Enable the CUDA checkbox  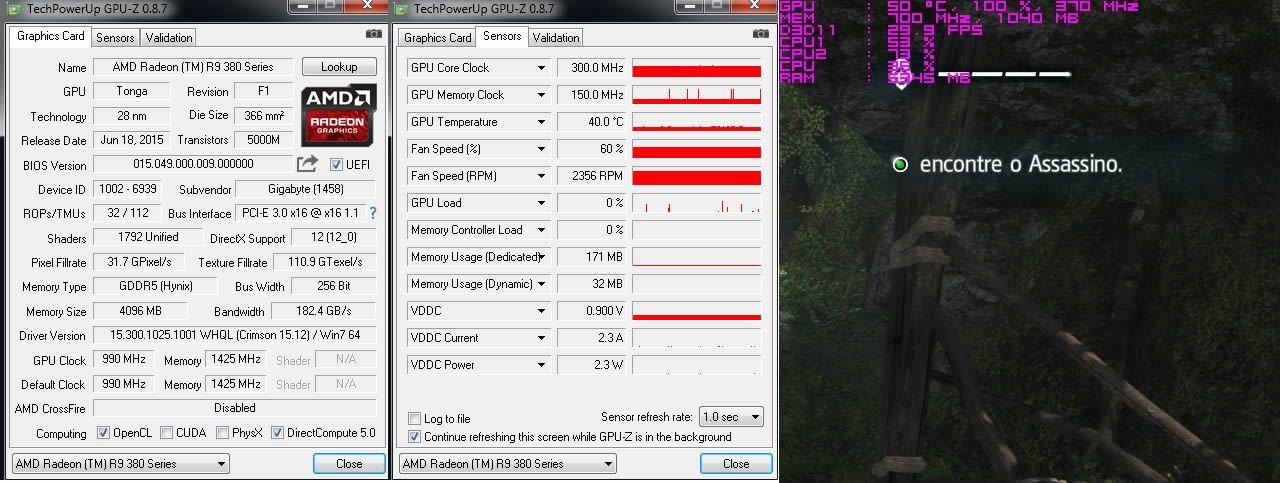click(x=165, y=433)
